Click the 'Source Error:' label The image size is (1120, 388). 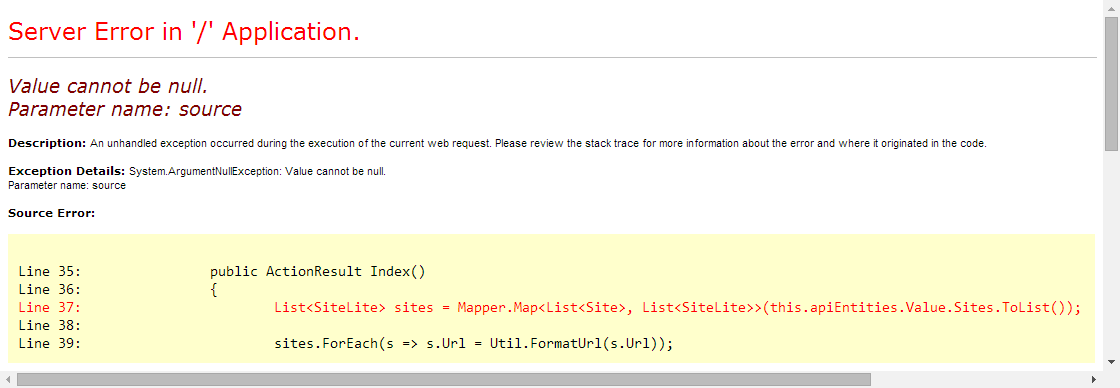click(x=51, y=213)
